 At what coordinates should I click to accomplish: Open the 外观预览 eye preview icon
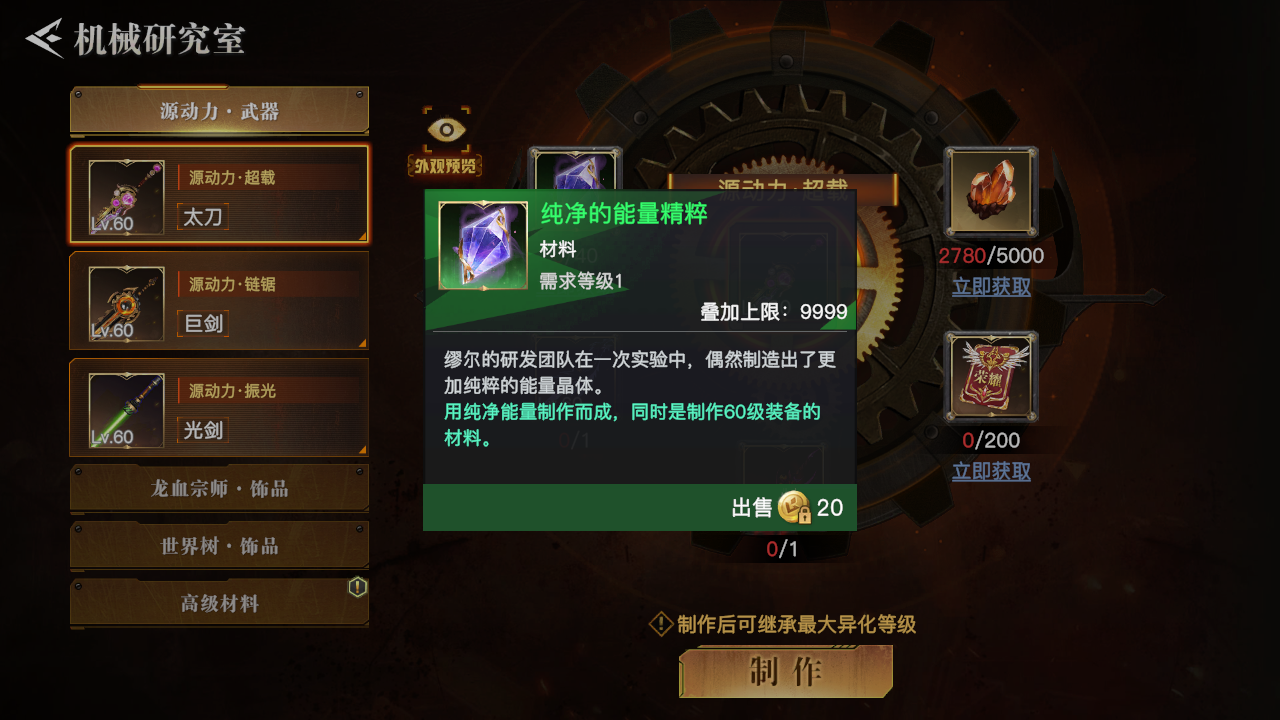(446, 142)
